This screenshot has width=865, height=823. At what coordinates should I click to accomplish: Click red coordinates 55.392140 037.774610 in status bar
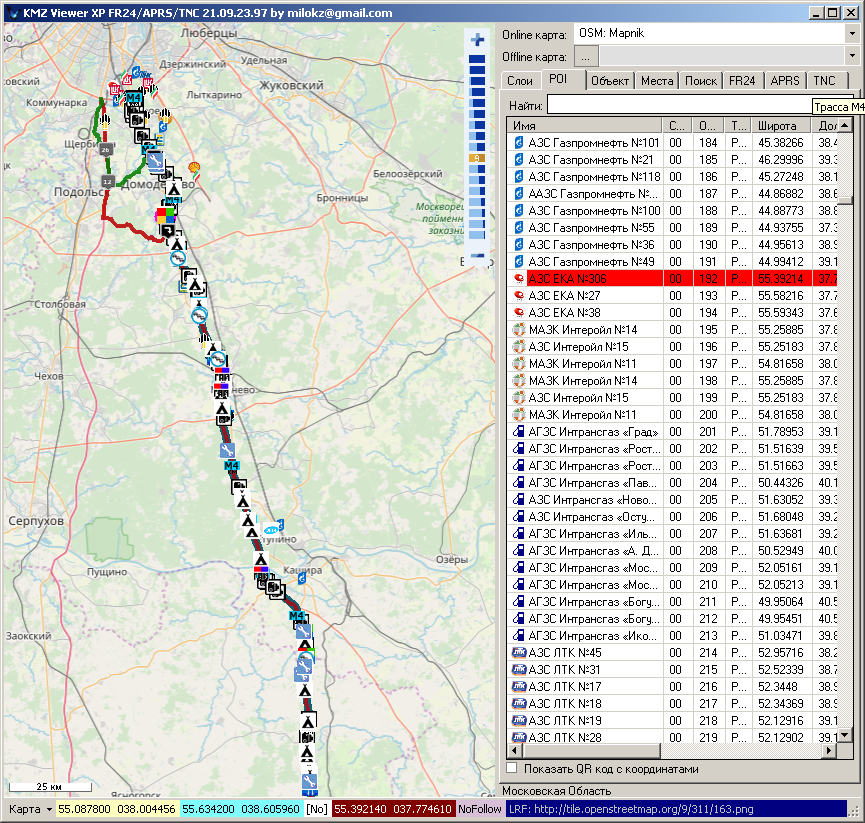pyautogui.click(x=393, y=809)
